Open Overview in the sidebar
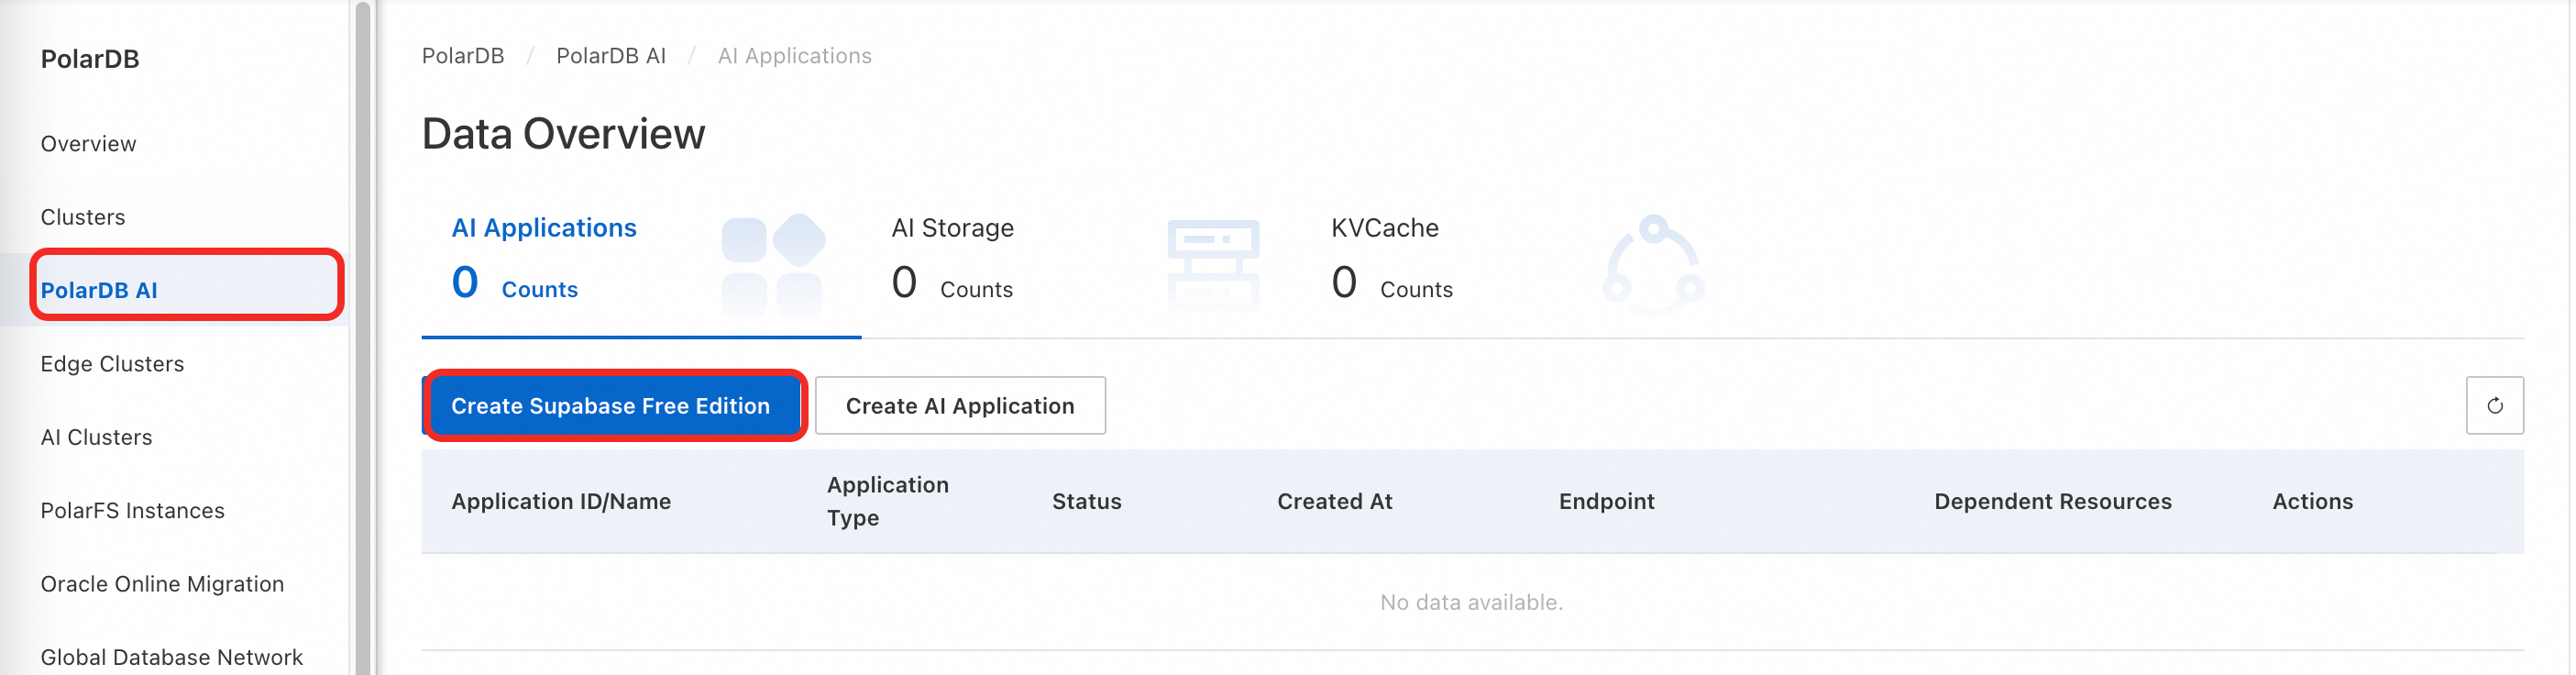Image resolution: width=2576 pixels, height=675 pixels. (x=88, y=144)
